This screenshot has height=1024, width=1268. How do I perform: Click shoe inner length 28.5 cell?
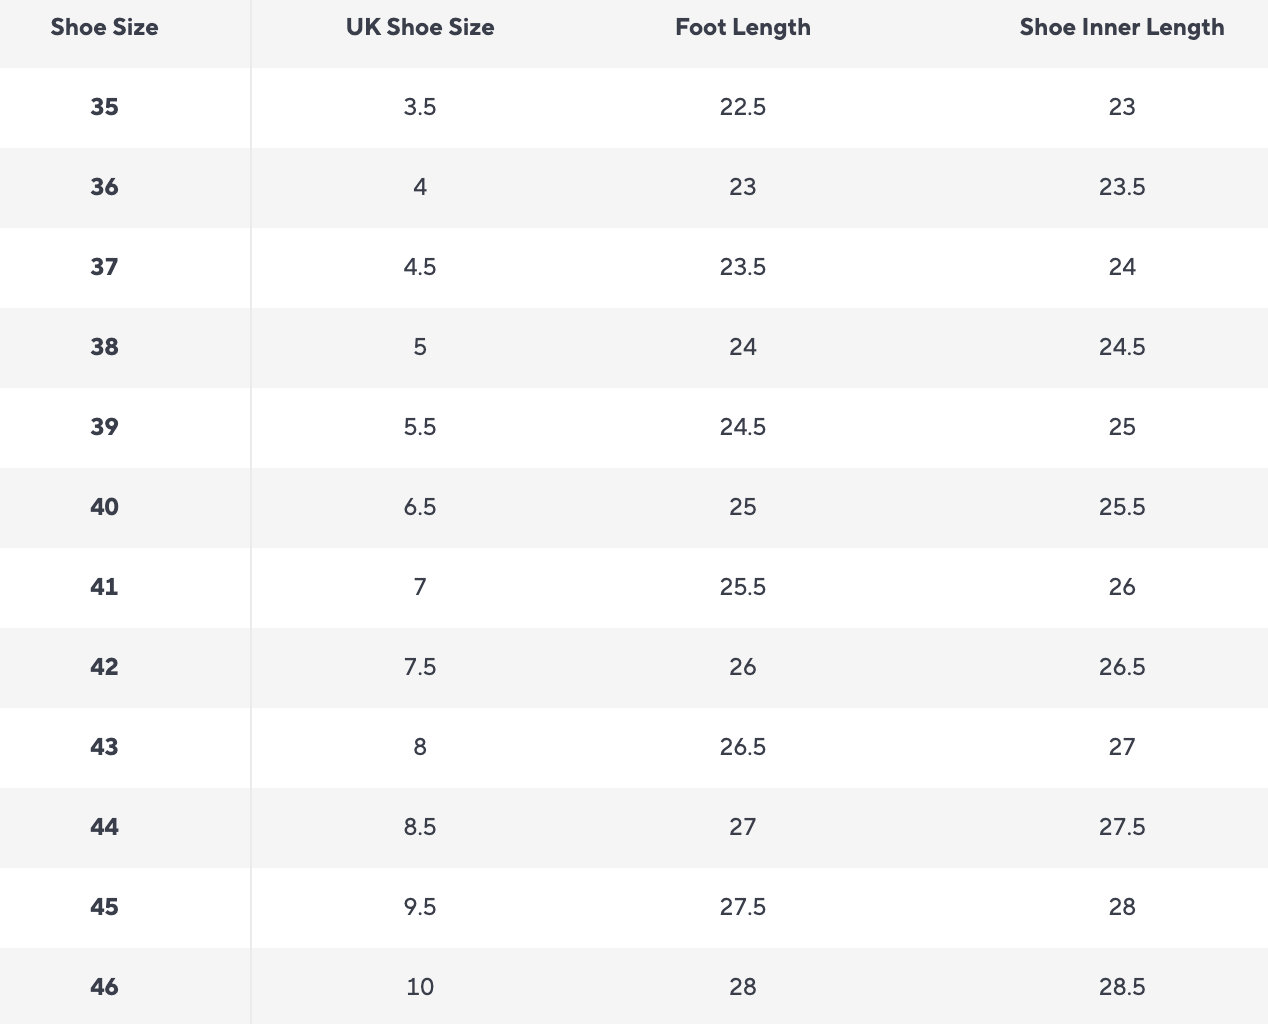1122,987
